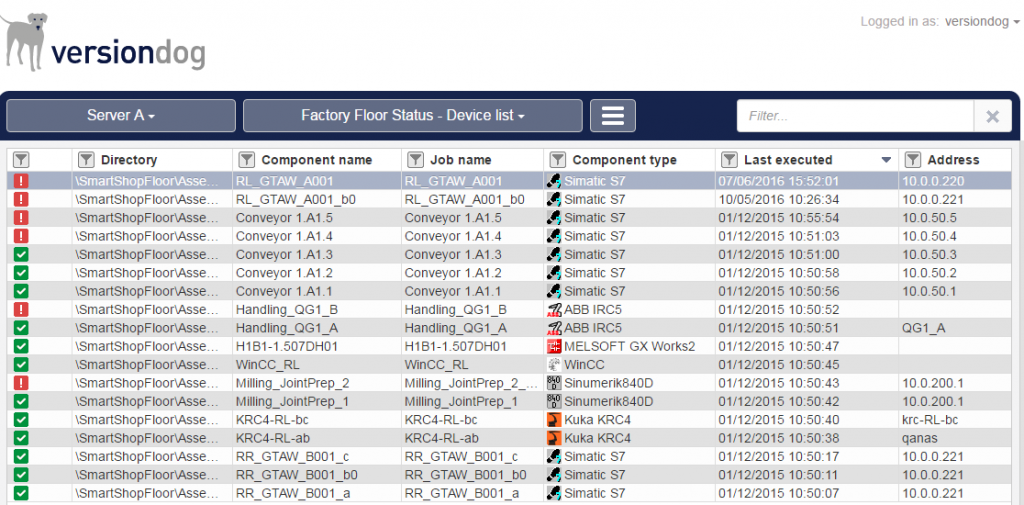
Task: Toggle sort arrow on Last executed column
Action: pyautogui.click(x=886, y=160)
